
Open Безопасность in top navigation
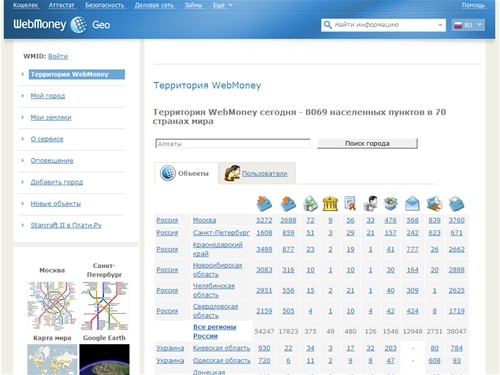point(105,5)
